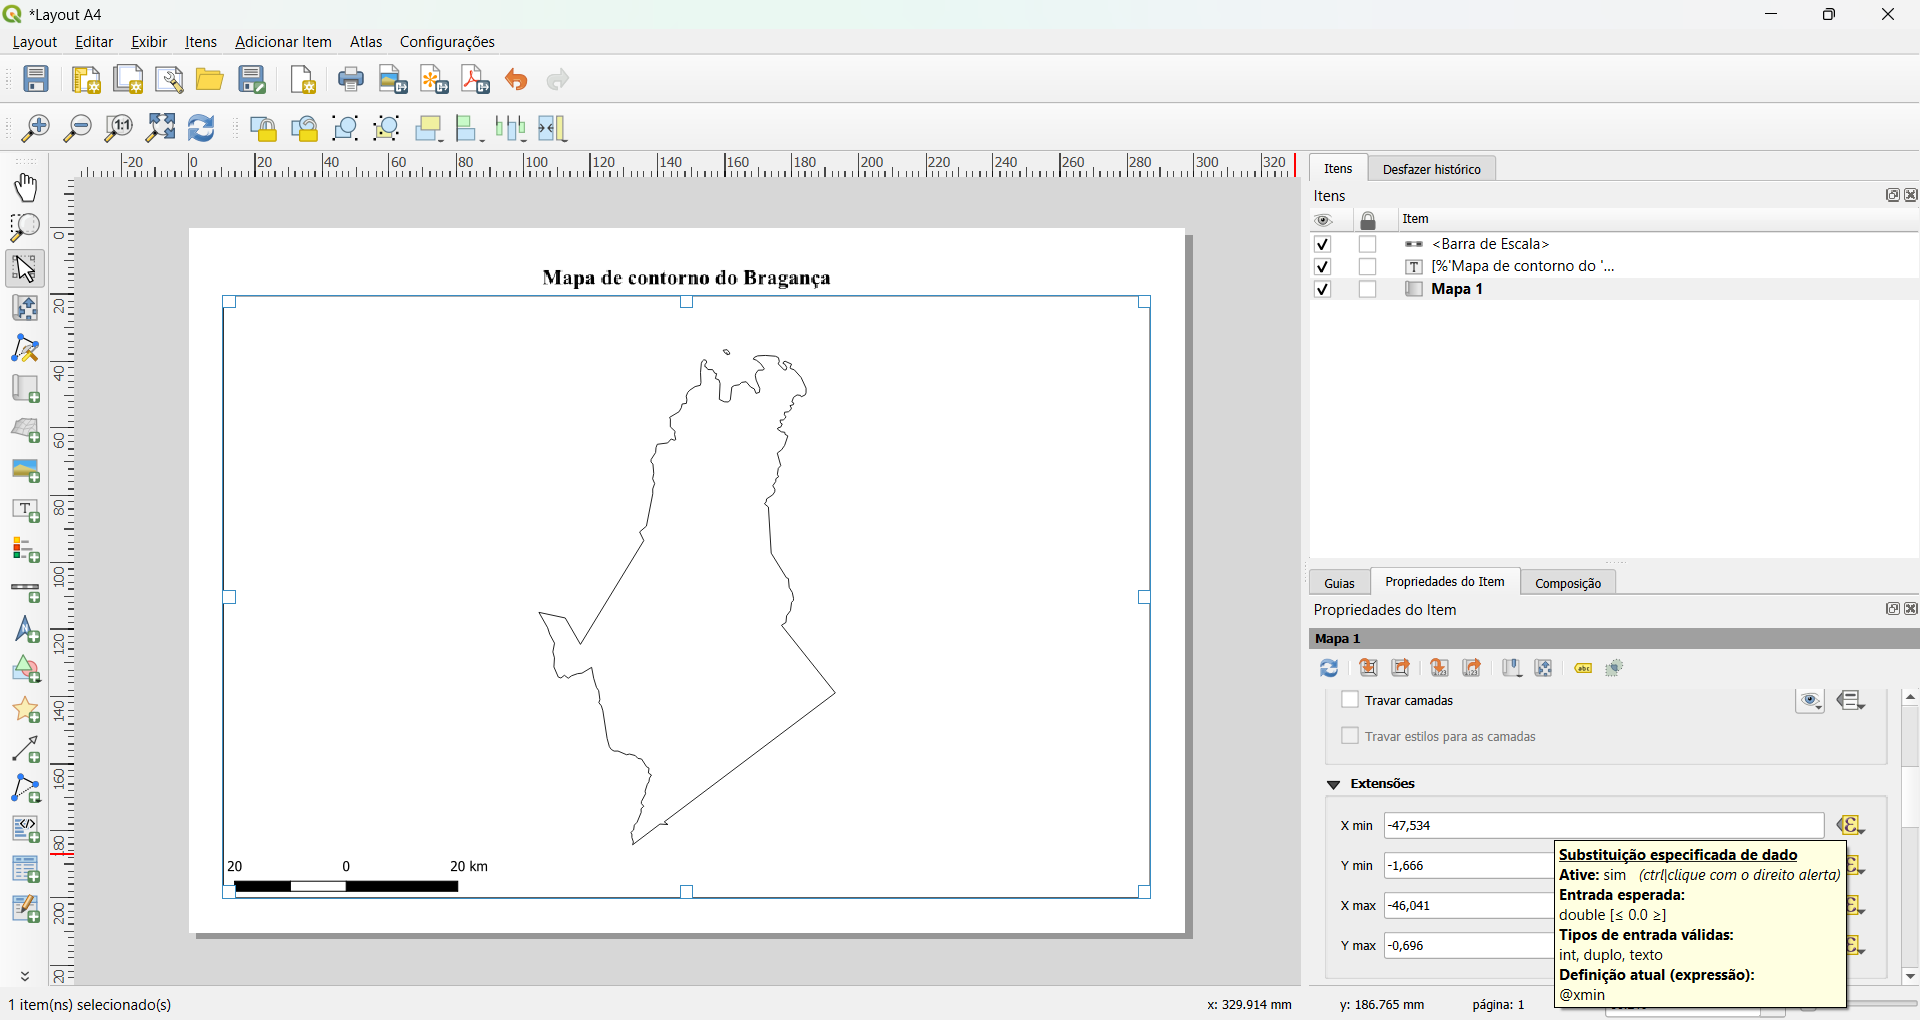Collapse the Extensões section

(x=1334, y=784)
